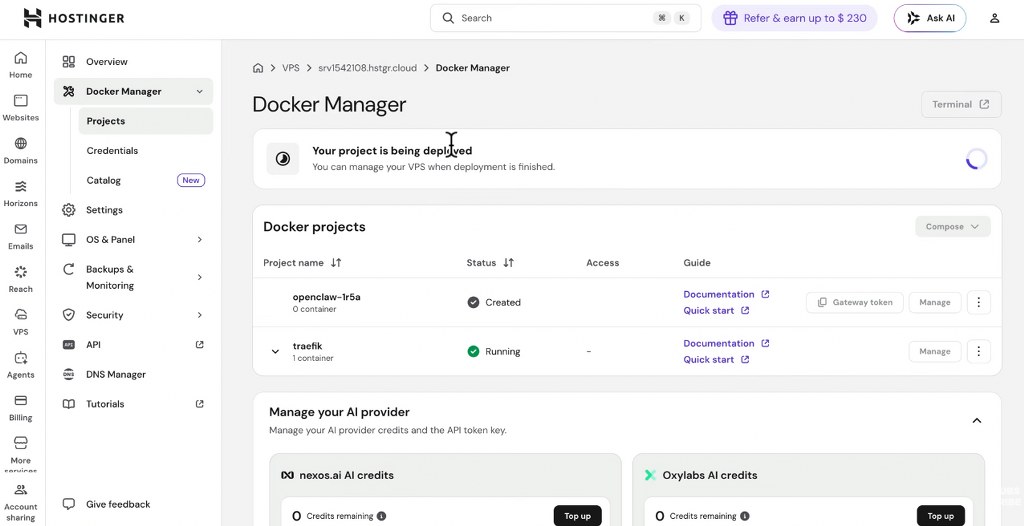Open Domains in the left rail
The width and height of the screenshot is (1024, 526).
click(20, 151)
